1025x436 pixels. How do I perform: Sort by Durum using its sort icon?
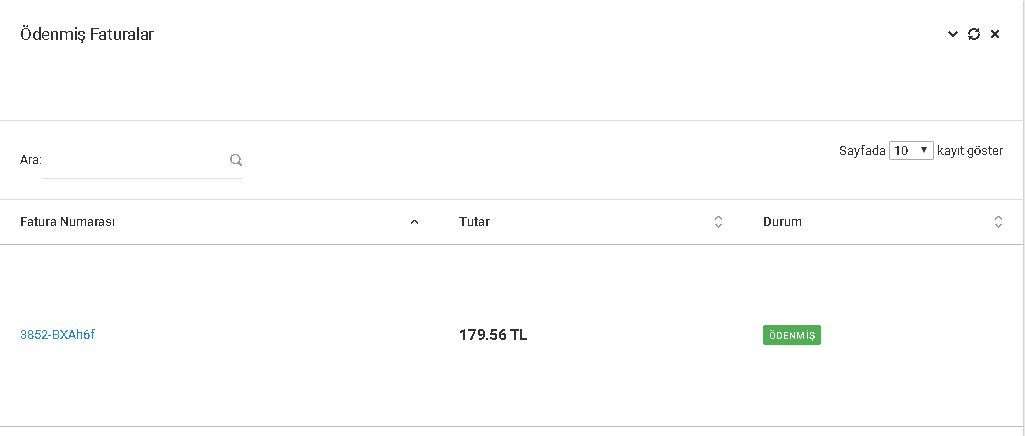point(998,222)
